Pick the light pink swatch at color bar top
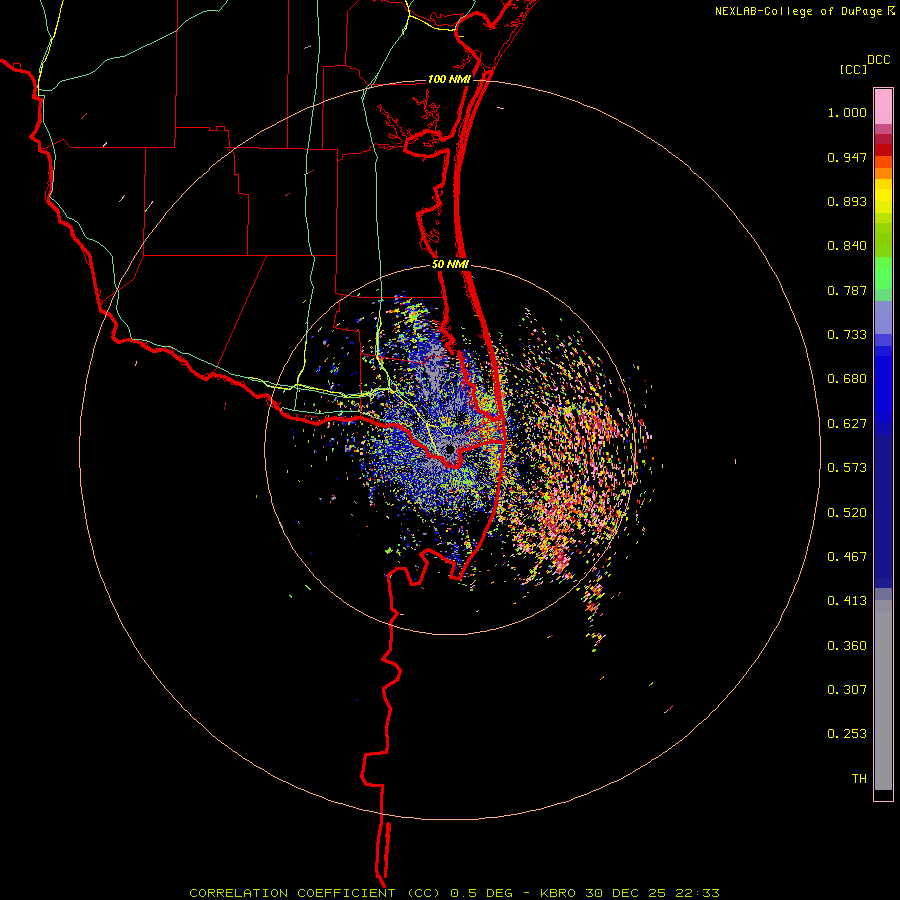The image size is (900, 900). (883, 107)
